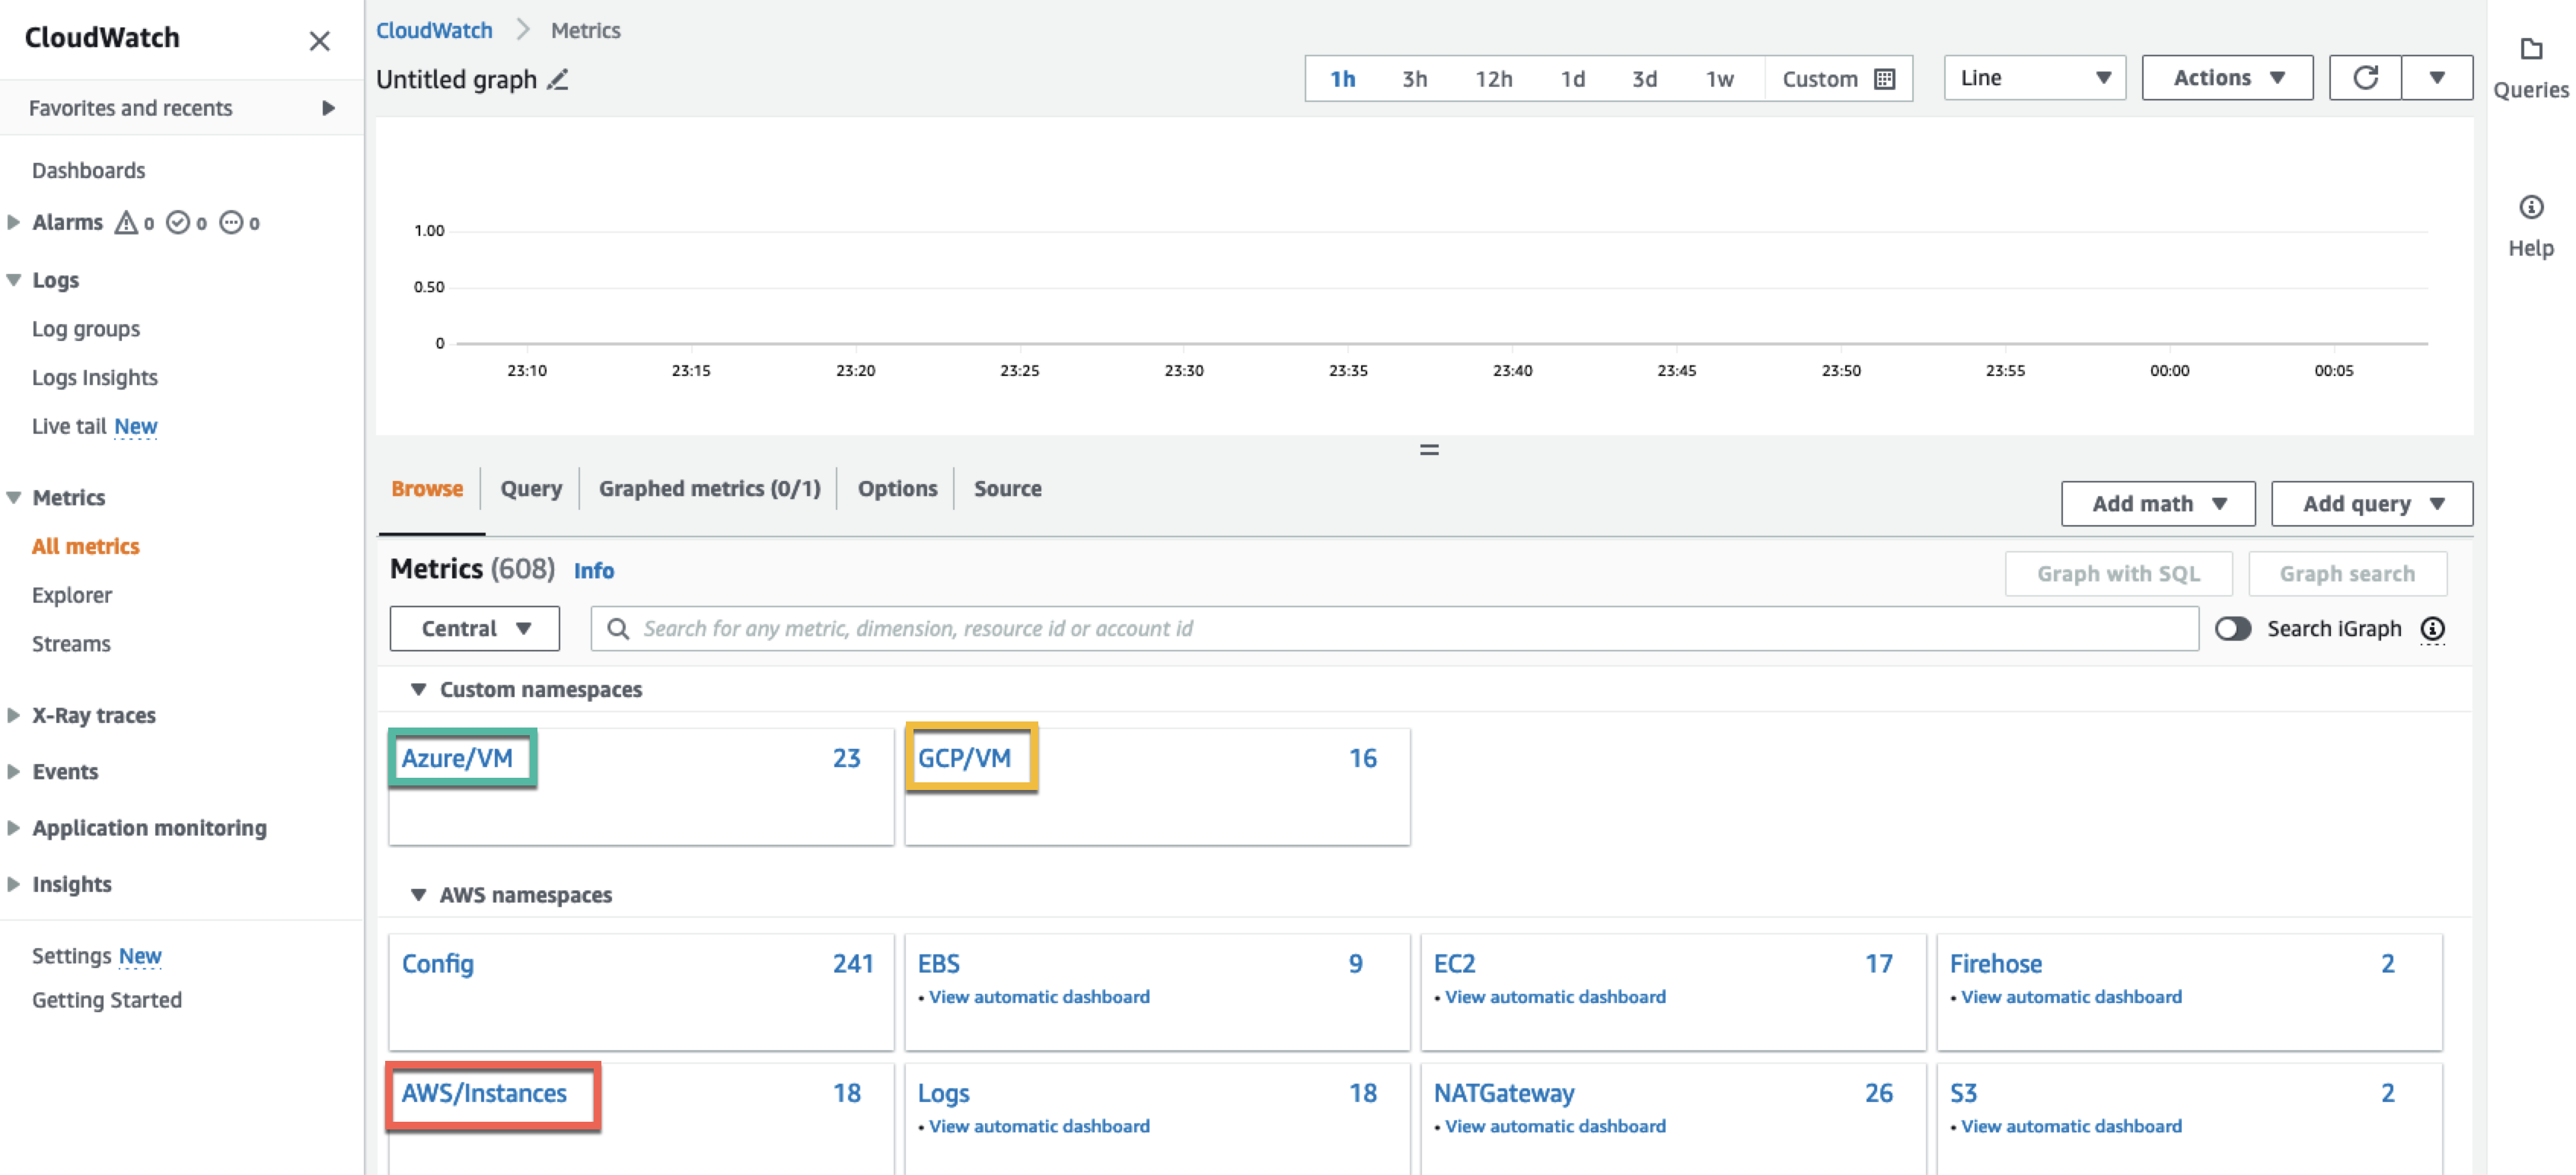Close the CloudWatch sidebar with the X
Image resolution: width=2576 pixels, height=1175 pixels.
[x=319, y=41]
